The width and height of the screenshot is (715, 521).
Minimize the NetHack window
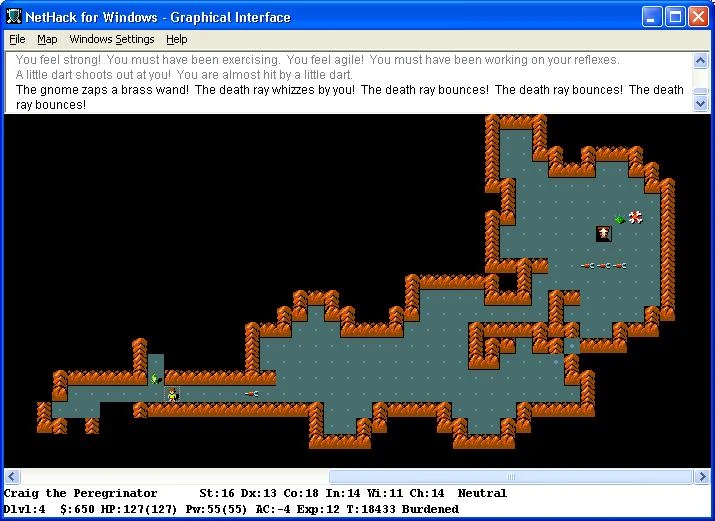(652, 17)
